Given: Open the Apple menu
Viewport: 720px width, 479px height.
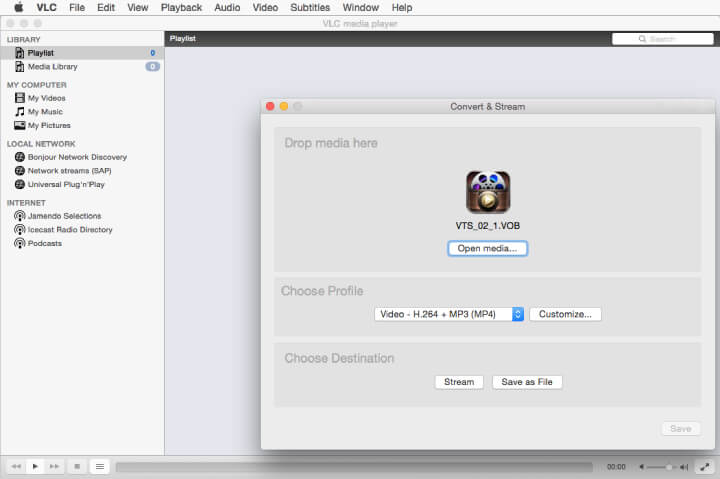Looking at the screenshot, I should pyautogui.click(x=19, y=7).
